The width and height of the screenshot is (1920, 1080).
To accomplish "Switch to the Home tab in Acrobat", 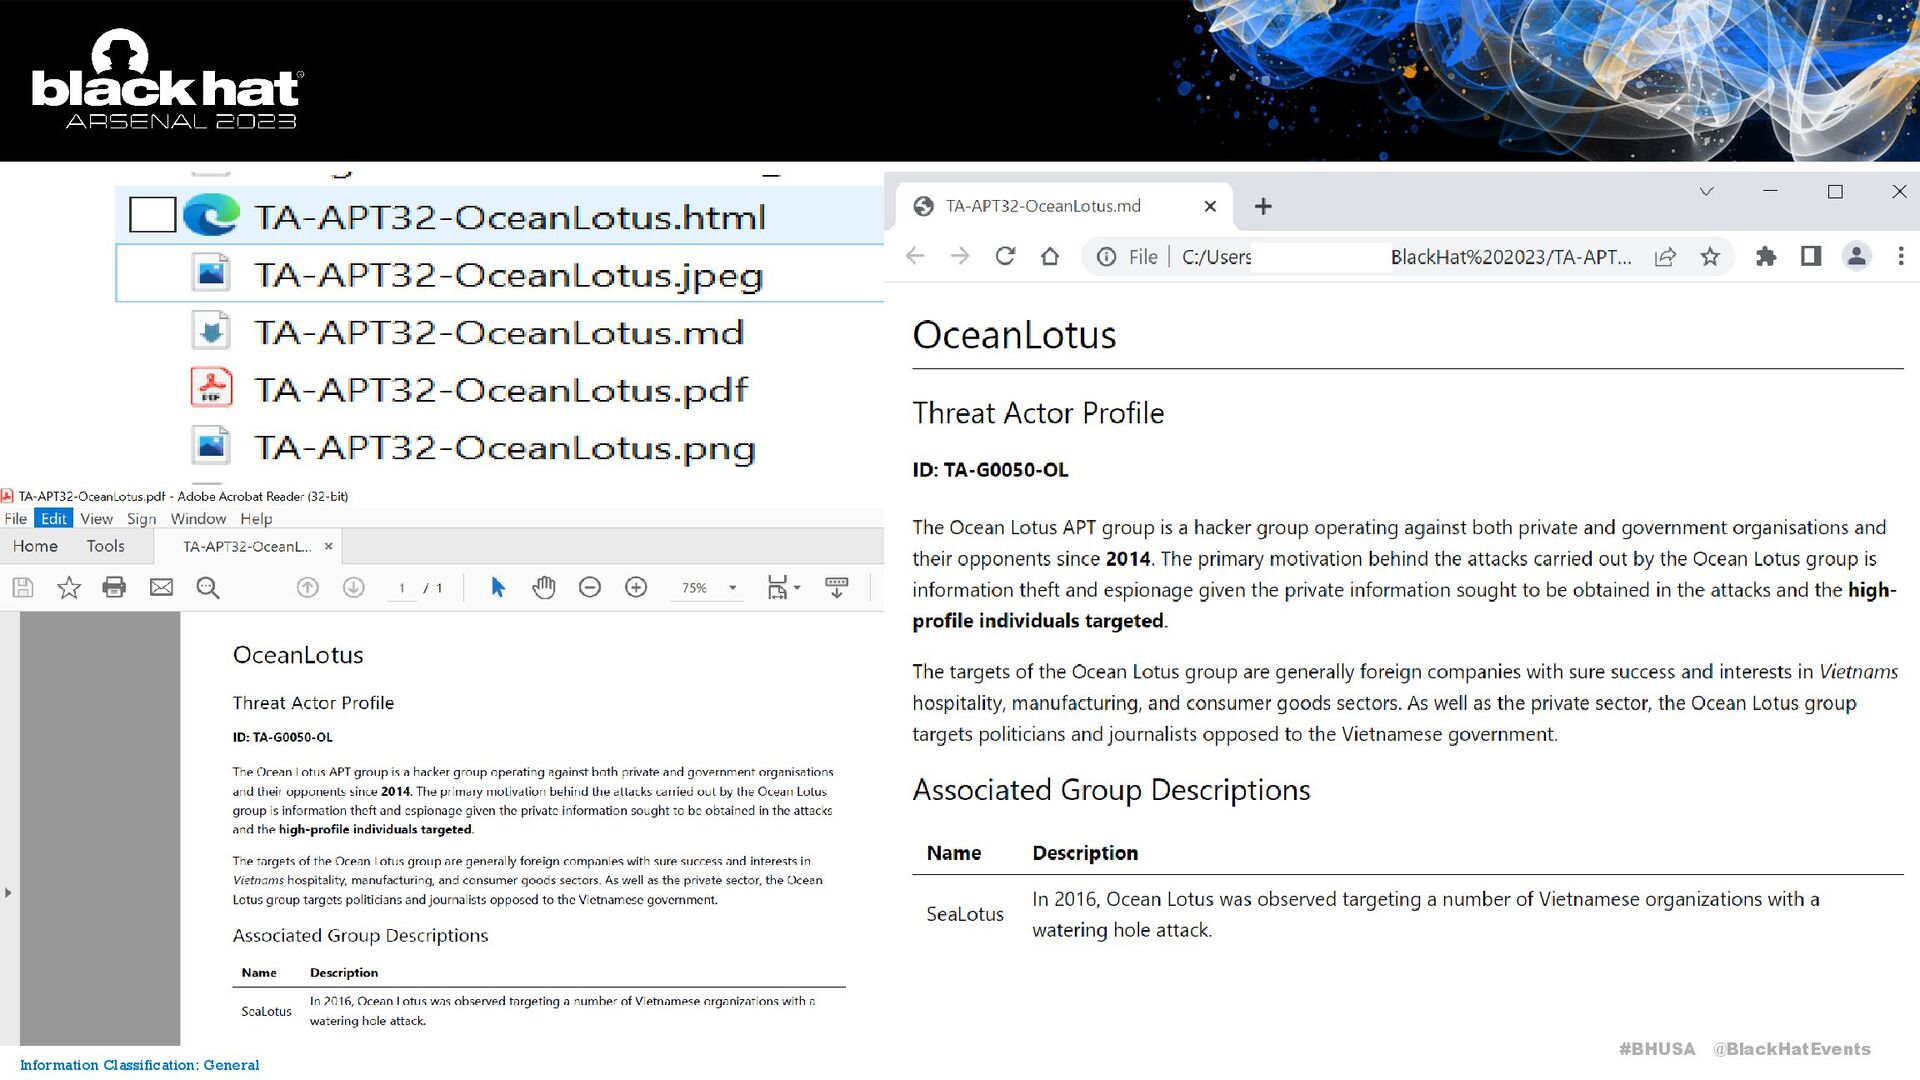I will pyautogui.click(x=35, y=546).
